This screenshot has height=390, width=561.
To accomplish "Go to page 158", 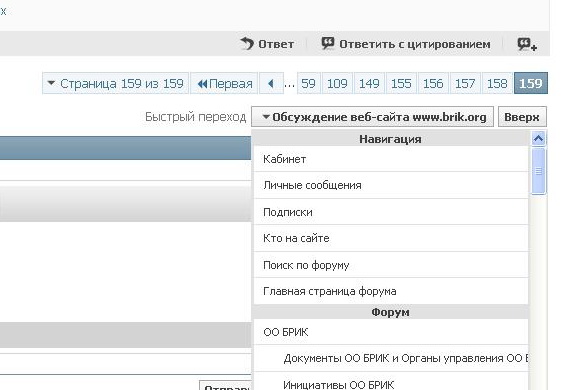I will pyautogui.click(x=497, y=84).
